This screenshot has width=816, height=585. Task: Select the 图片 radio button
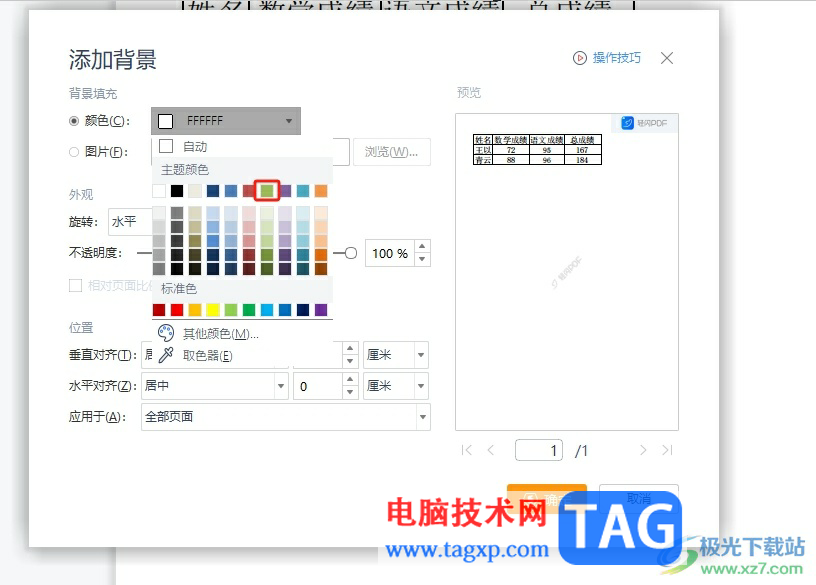coord(74,152)
